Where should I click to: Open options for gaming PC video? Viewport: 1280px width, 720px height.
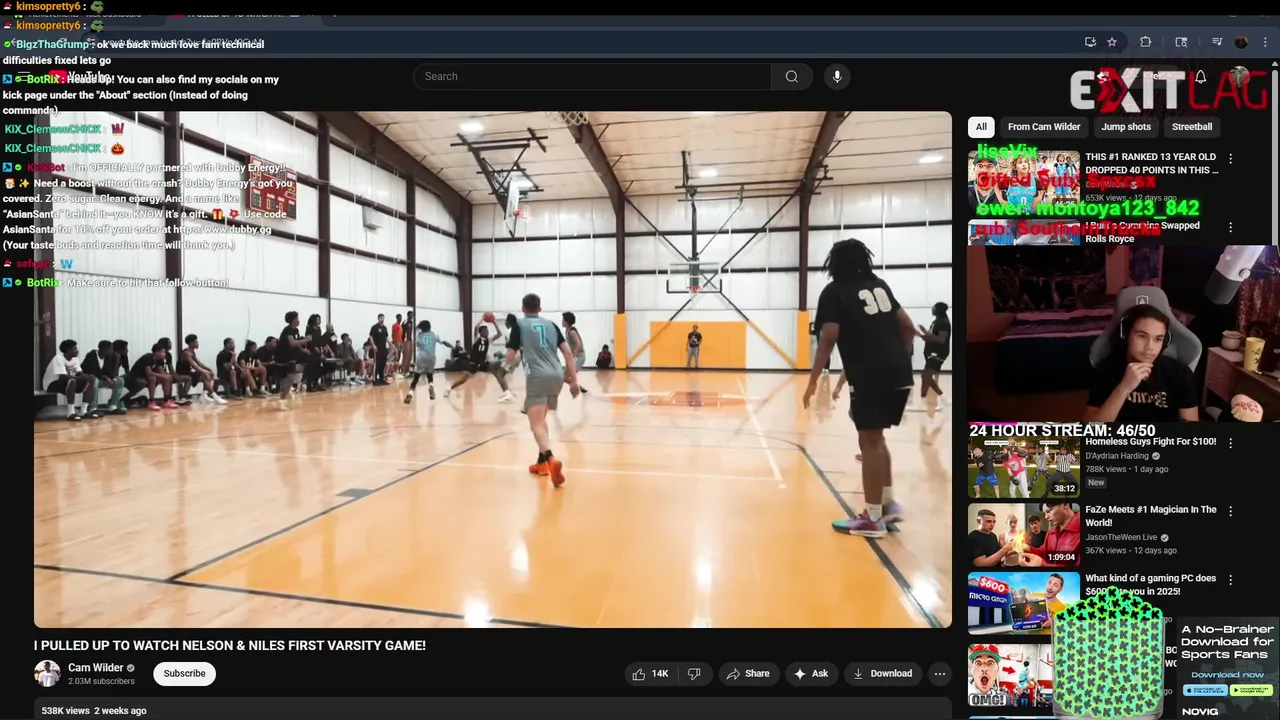pyautogui.click(x=1230, y=580)
